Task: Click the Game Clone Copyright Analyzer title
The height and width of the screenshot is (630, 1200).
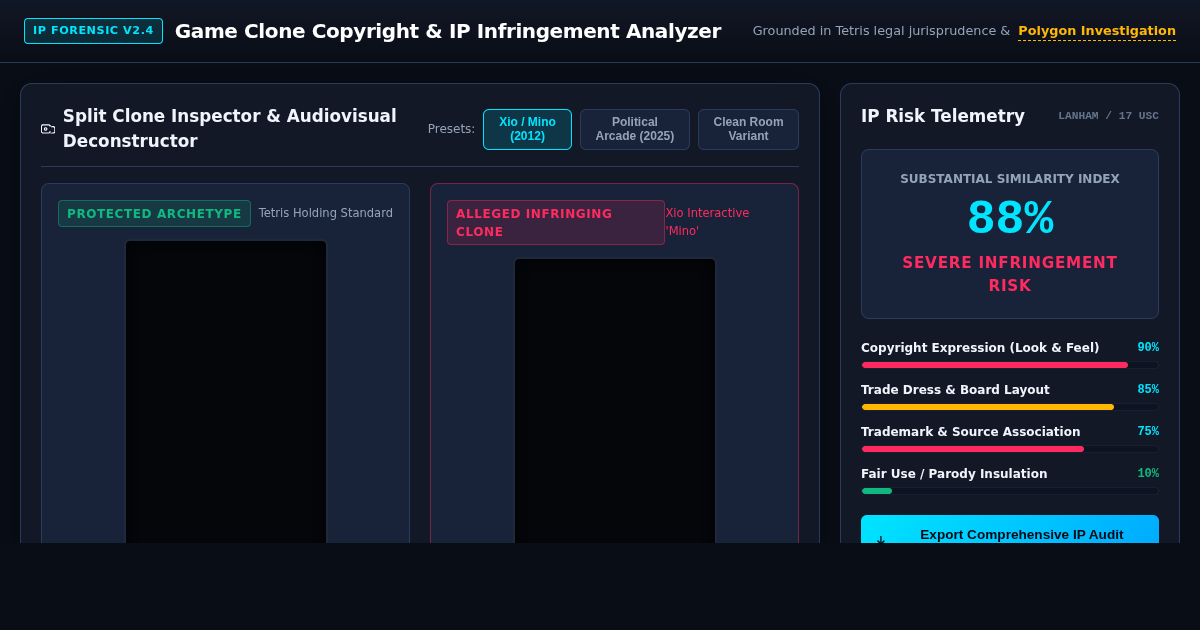Action: coord(448,31)
